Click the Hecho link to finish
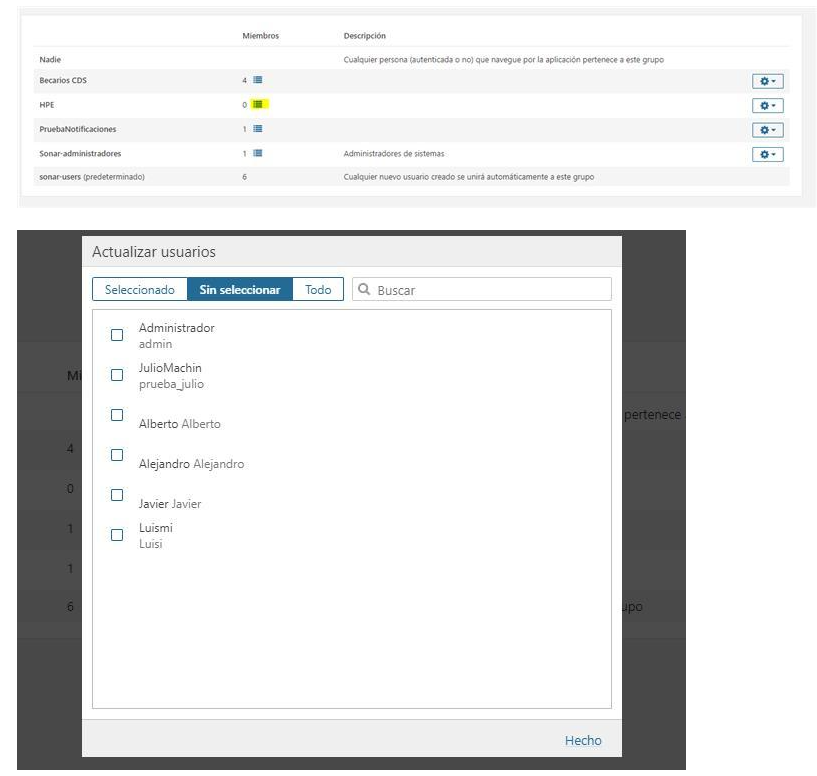The image size is (817, 776). pyautogui.click(x=583, y=740)
